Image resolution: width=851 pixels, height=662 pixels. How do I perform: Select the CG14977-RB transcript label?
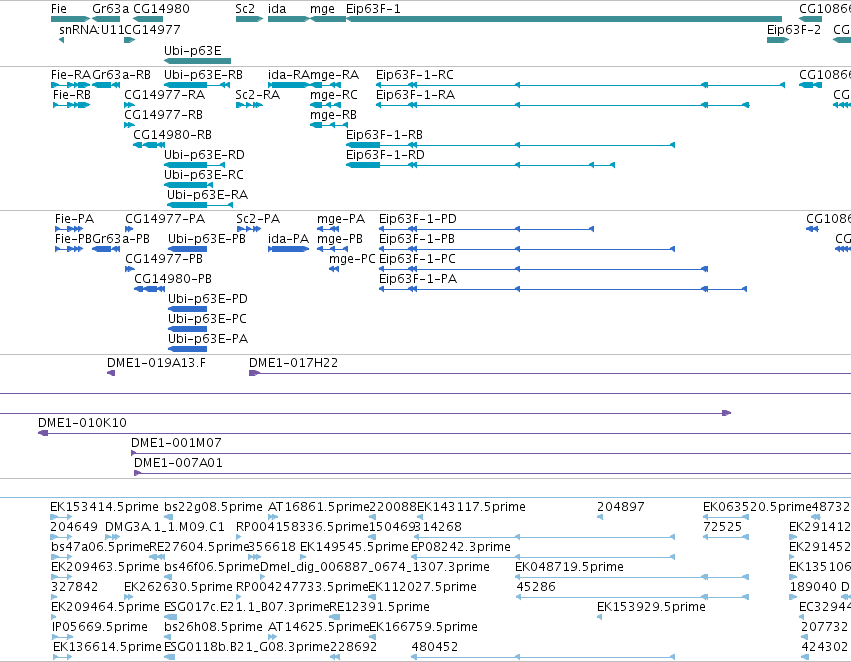(x=163, y=115)
